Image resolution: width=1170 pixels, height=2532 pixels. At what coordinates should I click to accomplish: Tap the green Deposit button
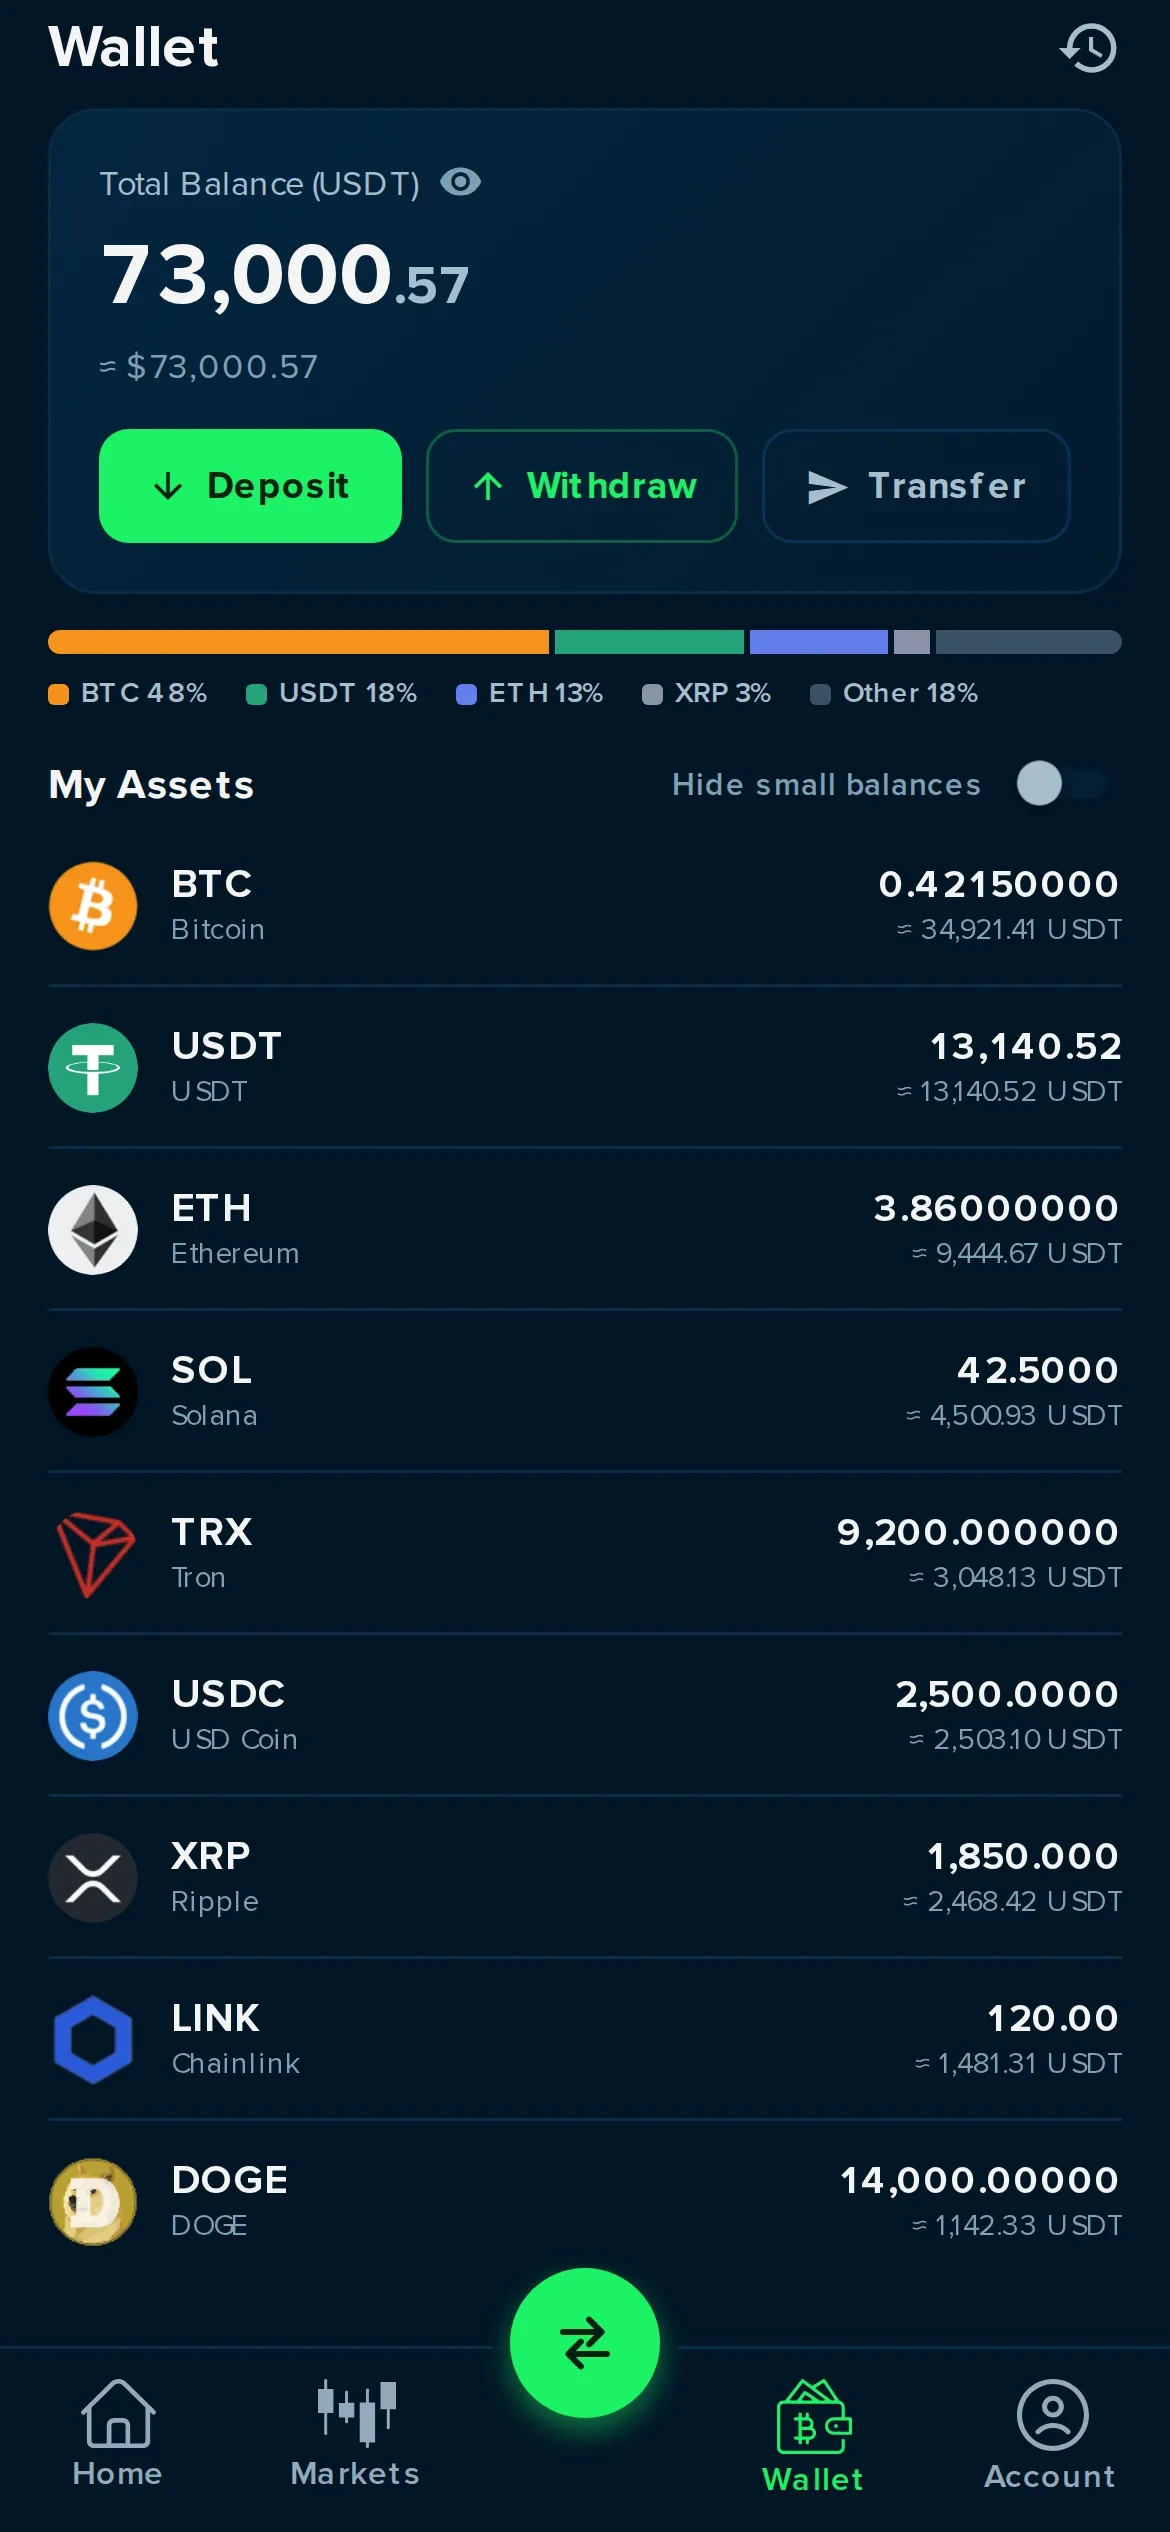[x=250, y=486]
